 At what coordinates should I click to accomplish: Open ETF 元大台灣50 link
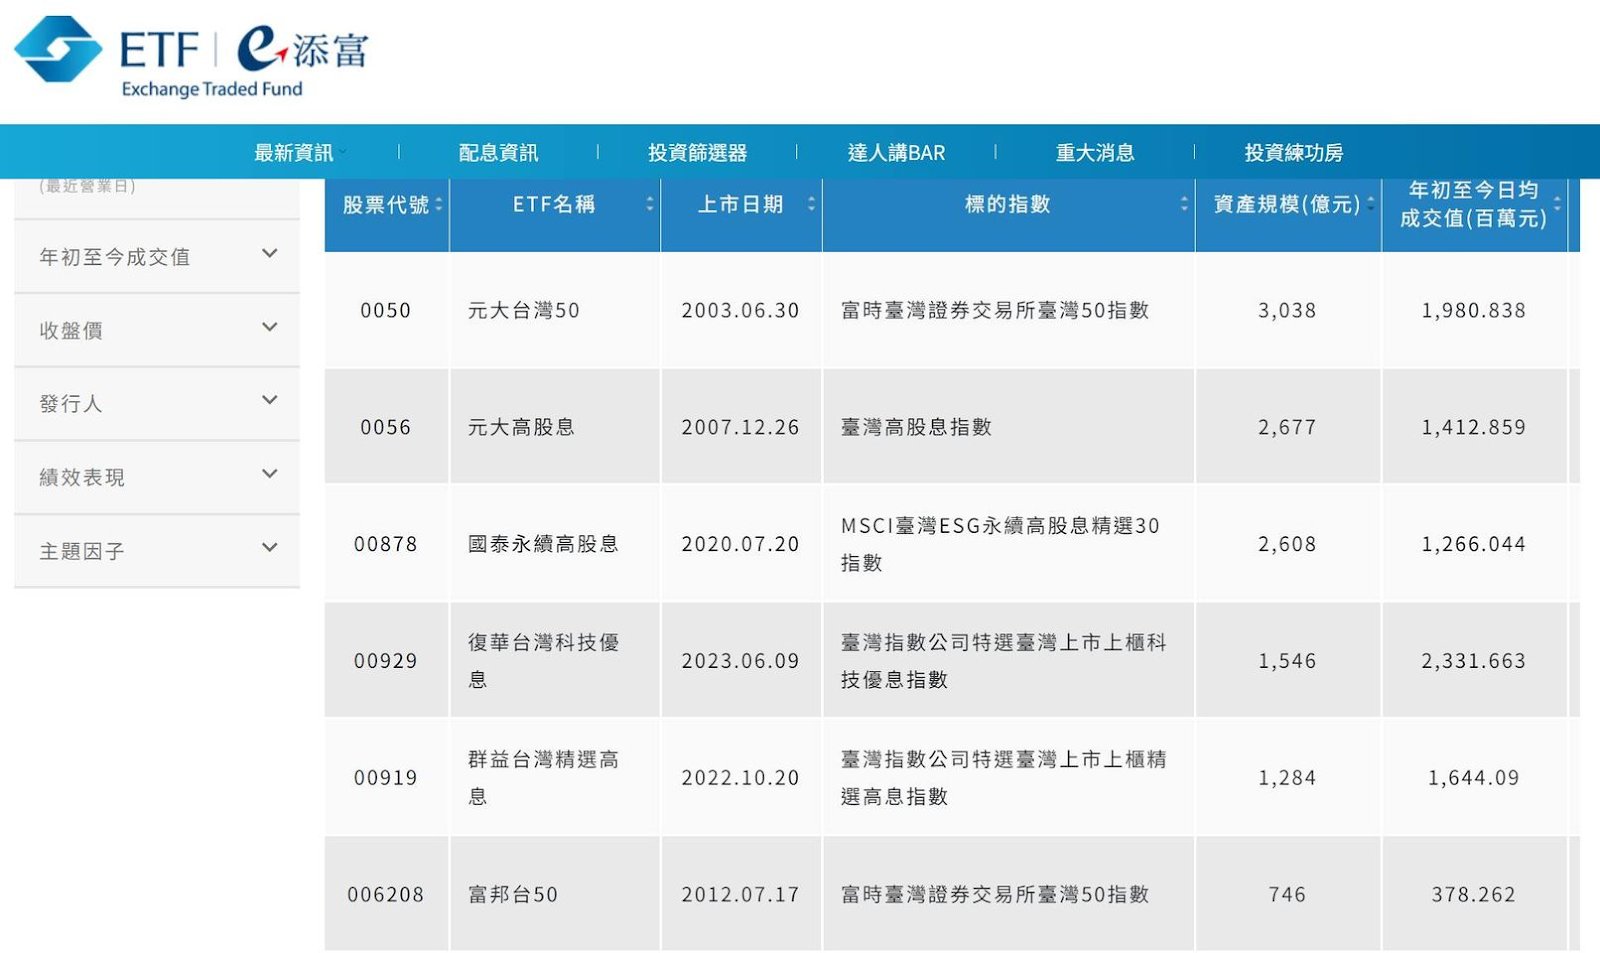[x=524, y=310]
